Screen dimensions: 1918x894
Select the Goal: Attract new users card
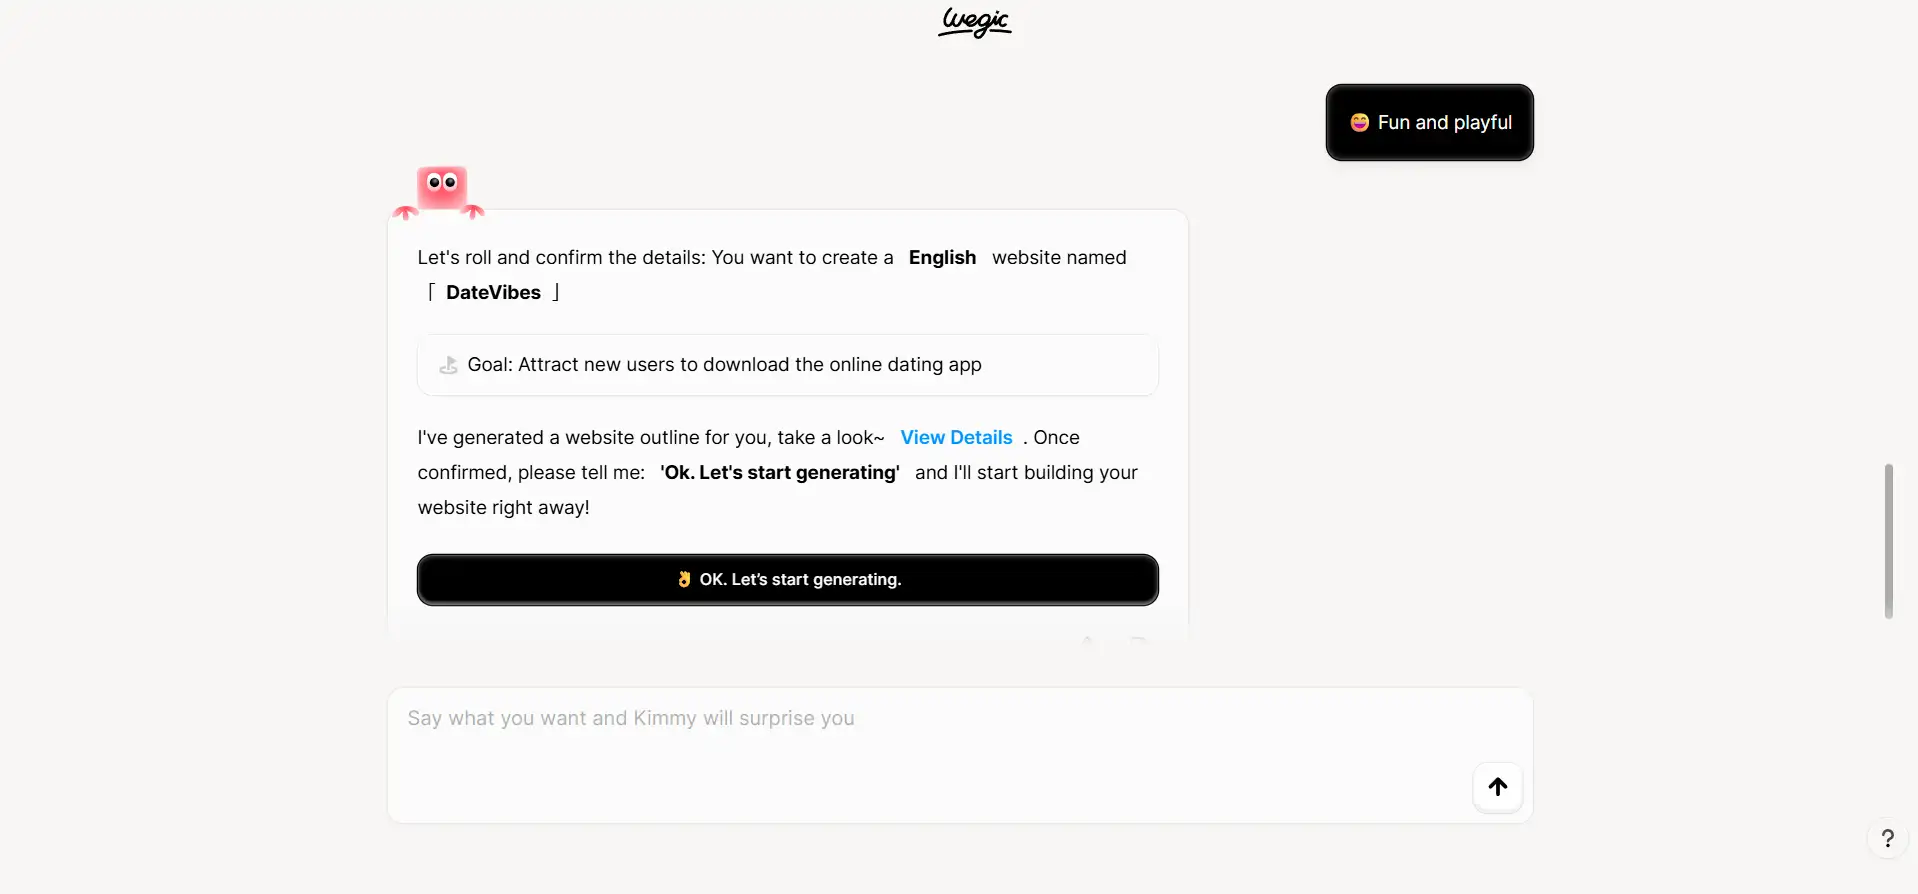pyautogui.click(x=787, y=365)
